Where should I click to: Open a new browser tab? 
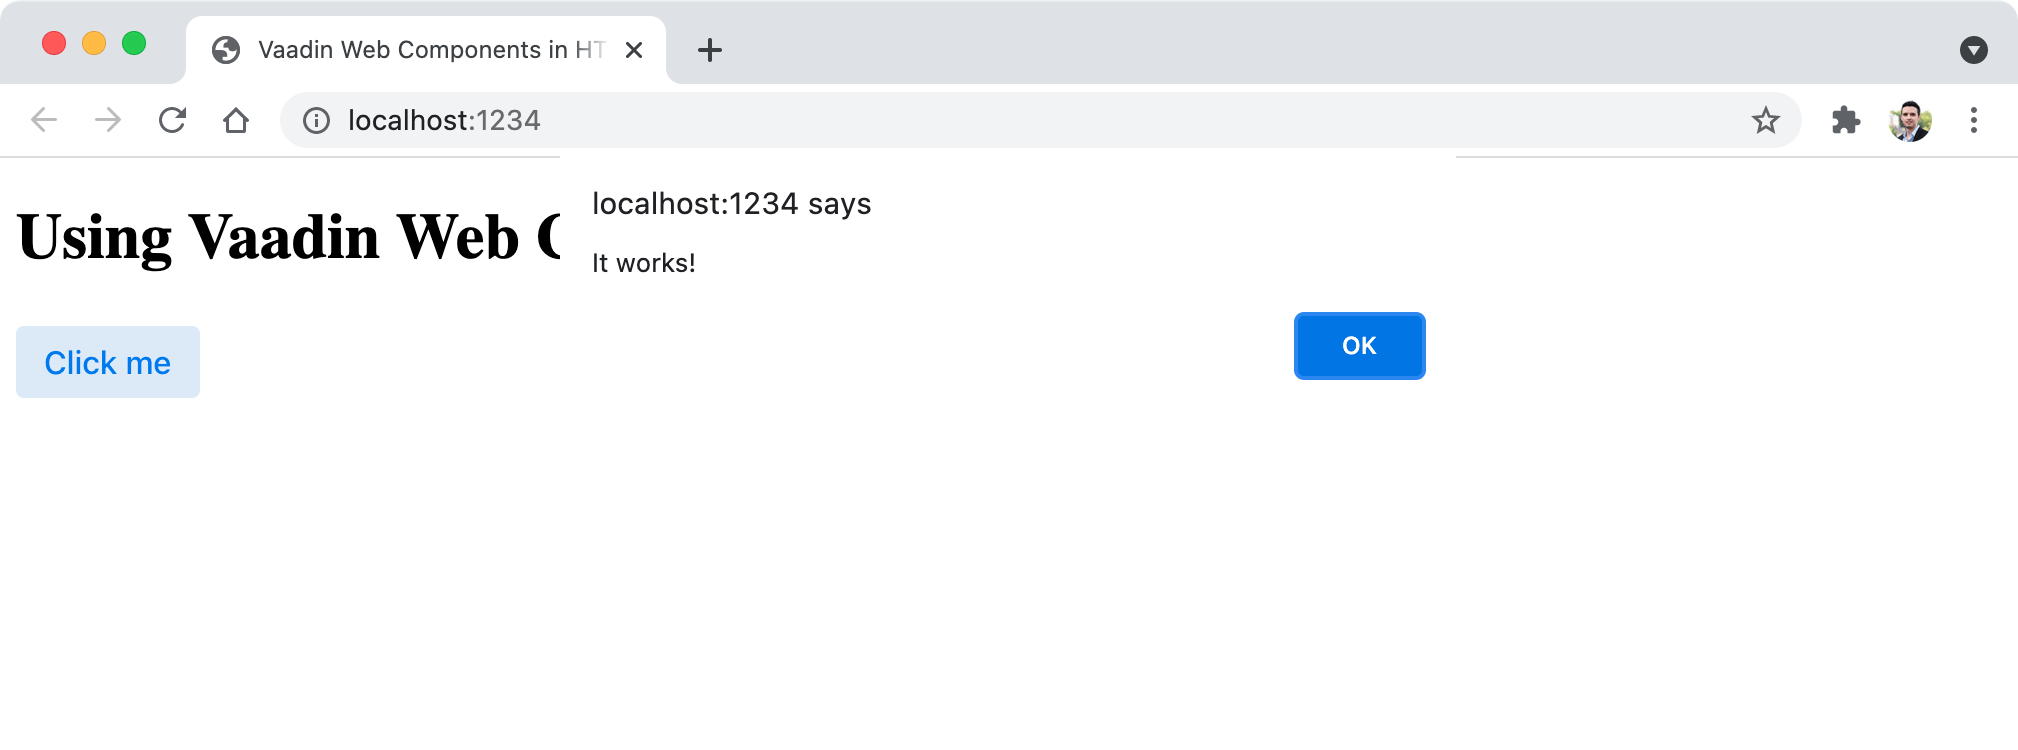pos(710,50)
